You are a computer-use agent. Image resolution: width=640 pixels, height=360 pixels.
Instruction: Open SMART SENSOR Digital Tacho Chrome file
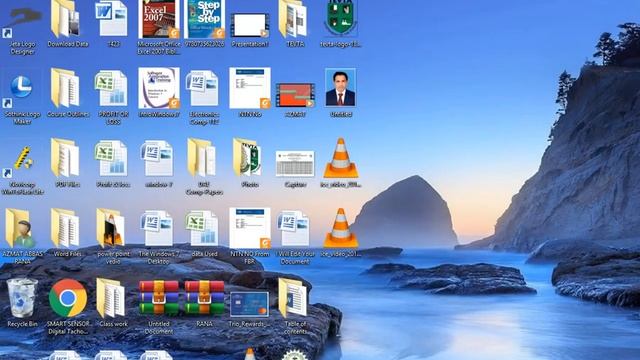68,306
